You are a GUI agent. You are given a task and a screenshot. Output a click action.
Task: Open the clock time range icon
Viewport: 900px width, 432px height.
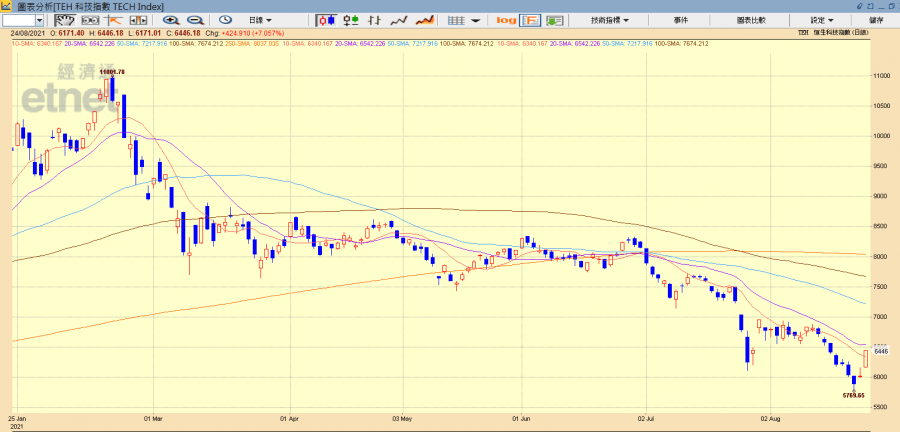click(x=225, y=20)
